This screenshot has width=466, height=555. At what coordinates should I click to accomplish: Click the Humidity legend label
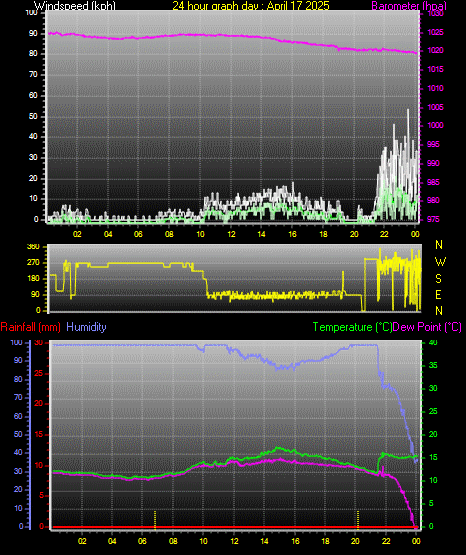pos(86,327)
